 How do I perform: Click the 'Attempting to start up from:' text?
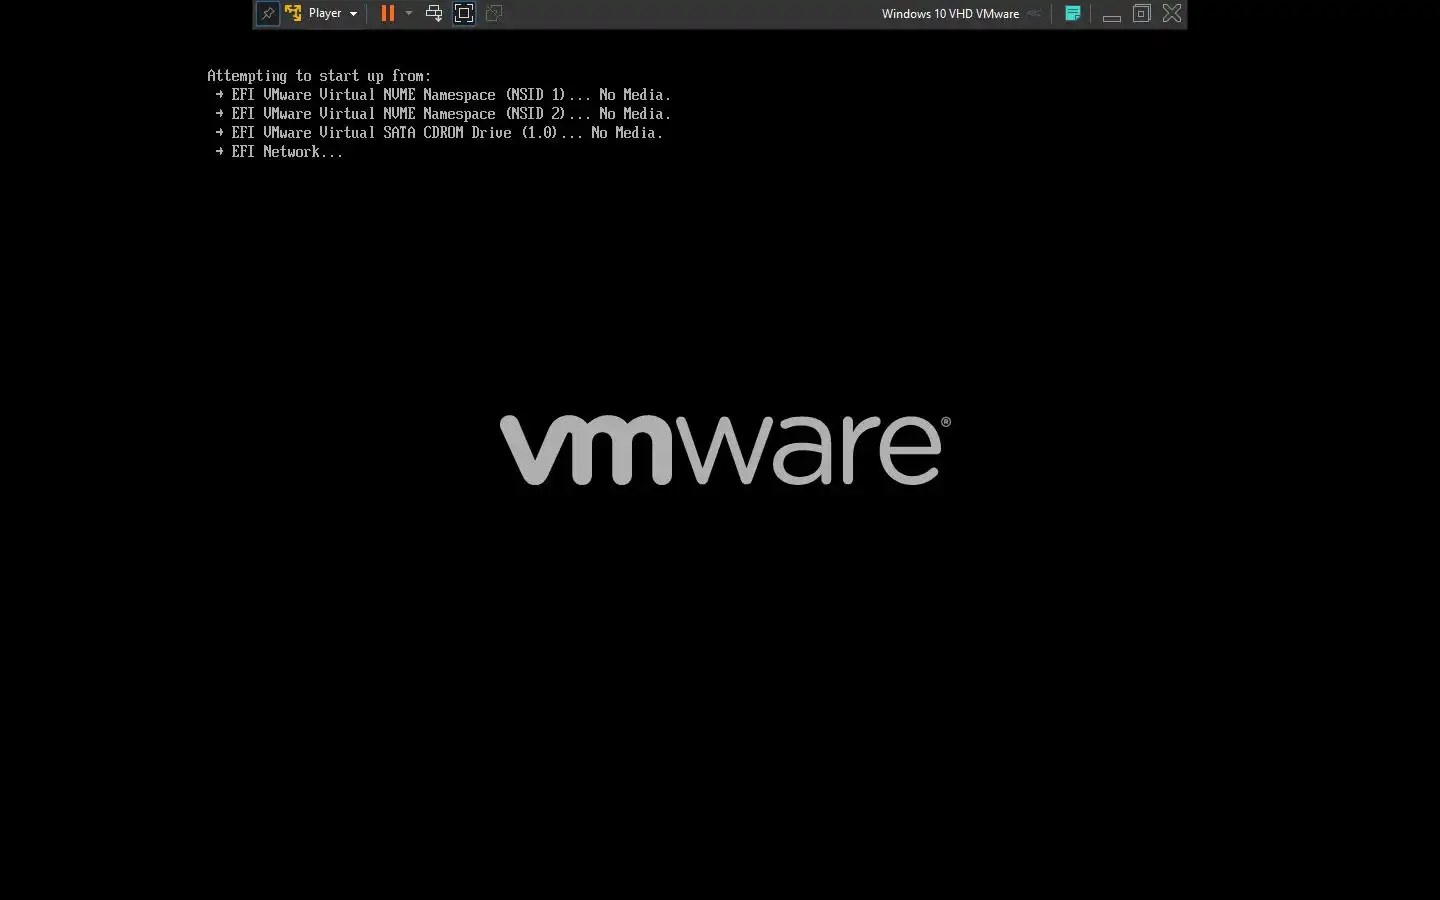click(x=319, y=76)
